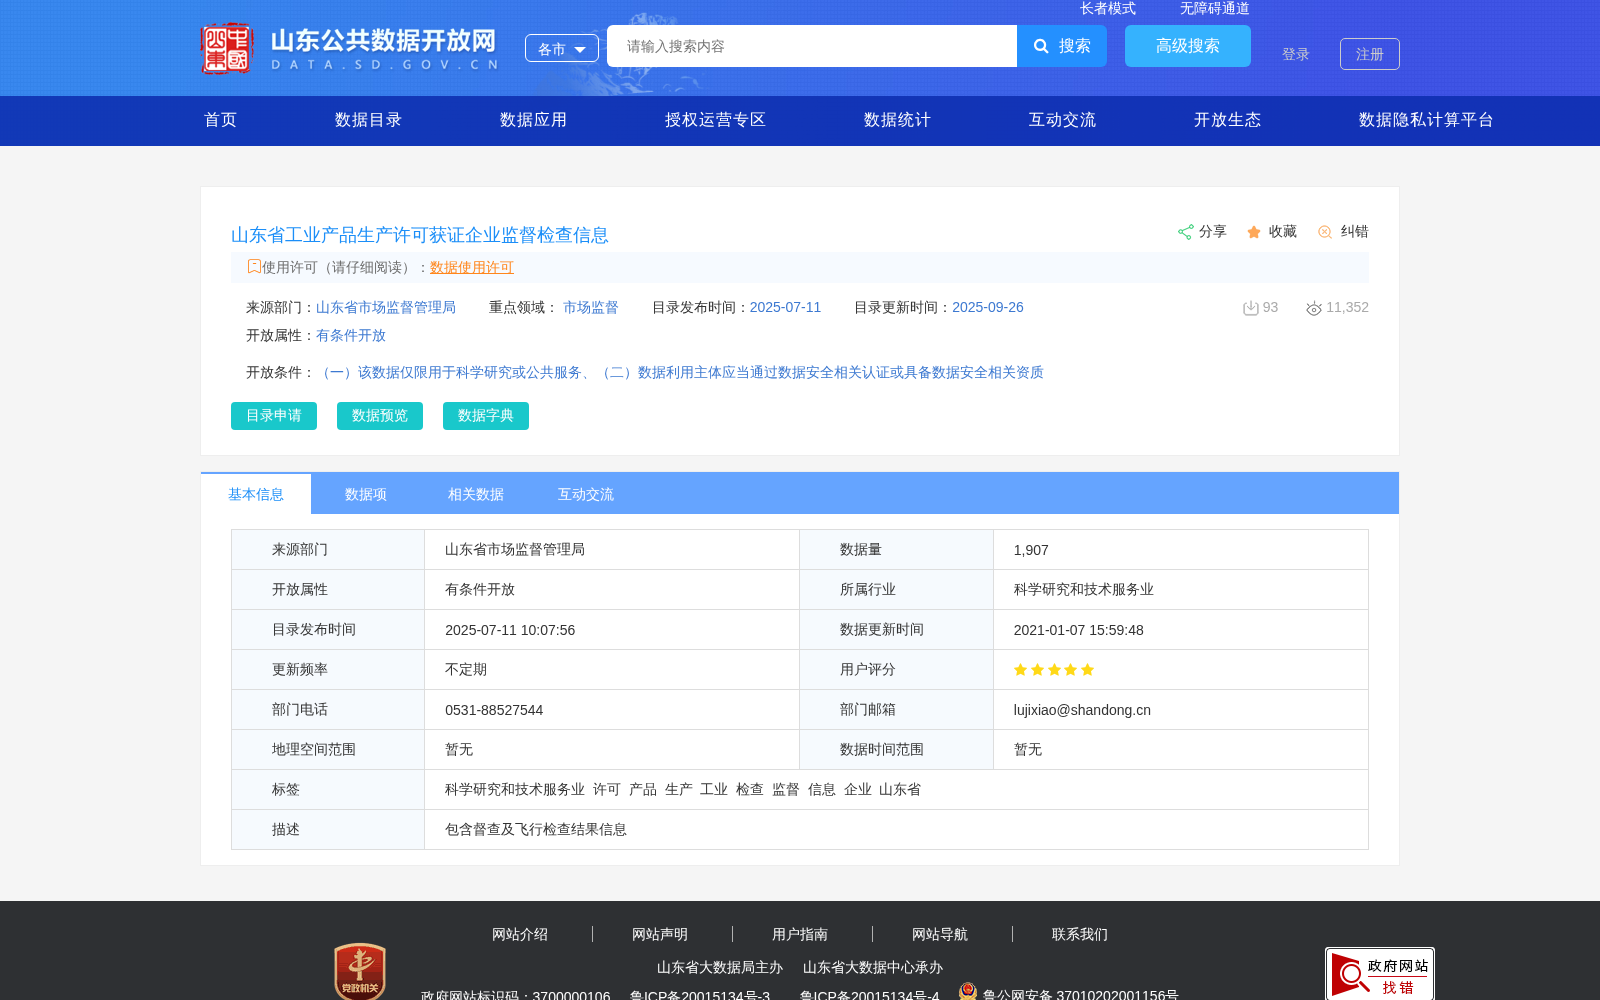Image resolution: width=1600 pixels, height=1000 pixels.
Task: Open footer link 网站介绍
Action: 520,934
